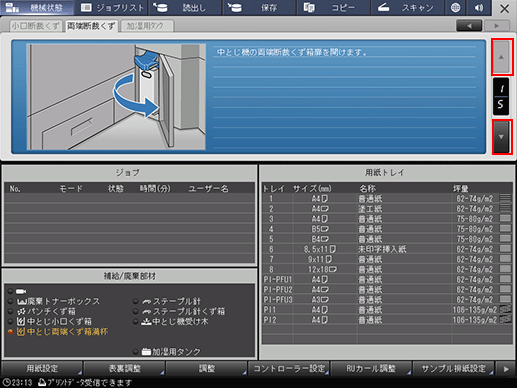Click PI2 106-135g/m2 weight cell
The width and height of the screenshot is (517, 388).
click(x=475, y=320)
